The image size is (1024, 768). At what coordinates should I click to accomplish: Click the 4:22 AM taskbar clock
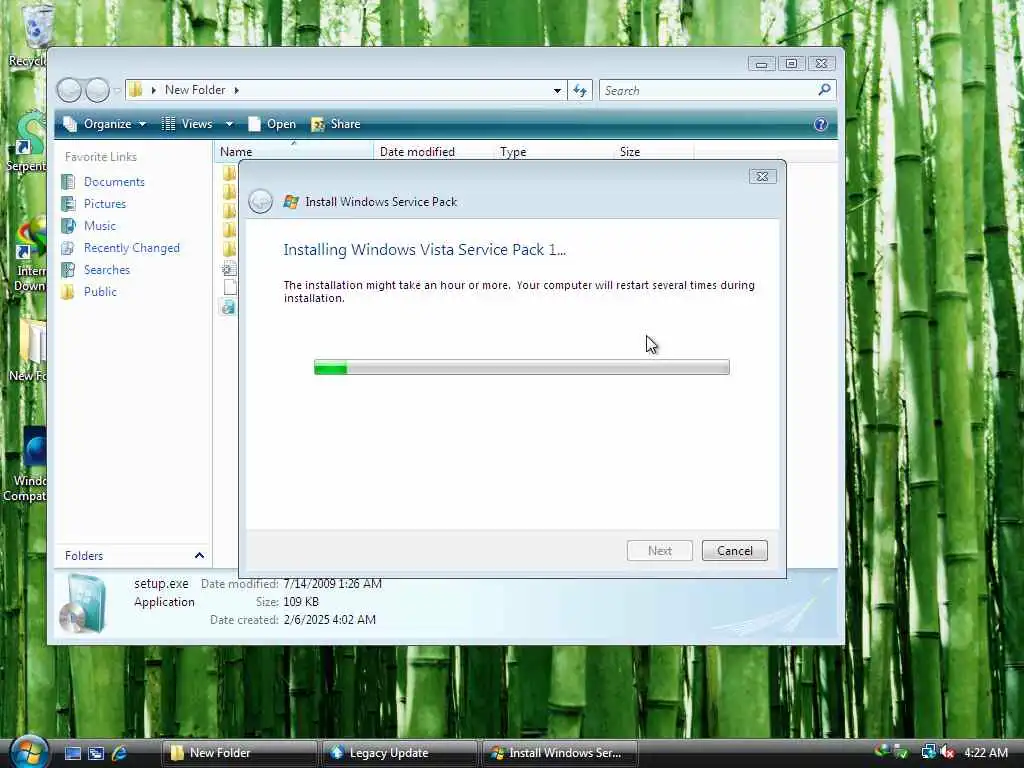[x=985, y=752]
